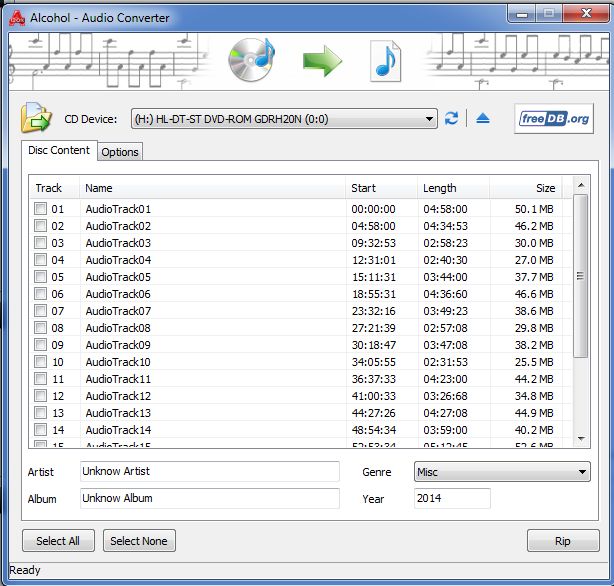Image resolution: width=614 pixels, height=586 pixels.
Task: Check the box for track 09
Action: tap(40, 345)
